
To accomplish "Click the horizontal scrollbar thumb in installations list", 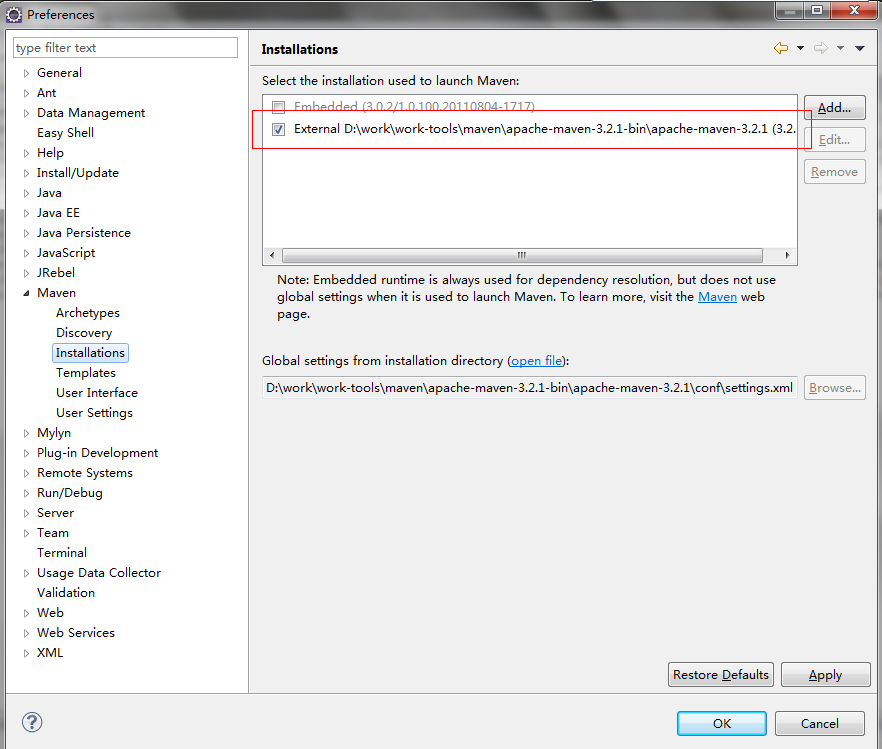I will [x=522, y=255].
